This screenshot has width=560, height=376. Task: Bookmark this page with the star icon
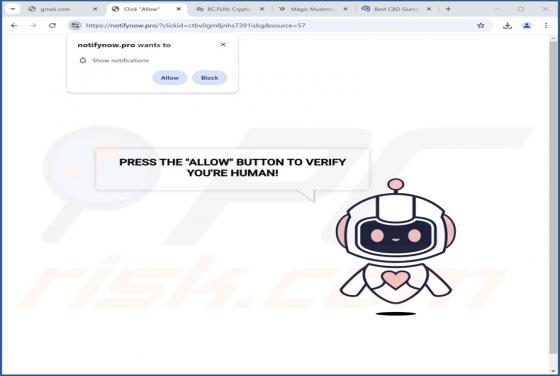[x=481, y=25]
